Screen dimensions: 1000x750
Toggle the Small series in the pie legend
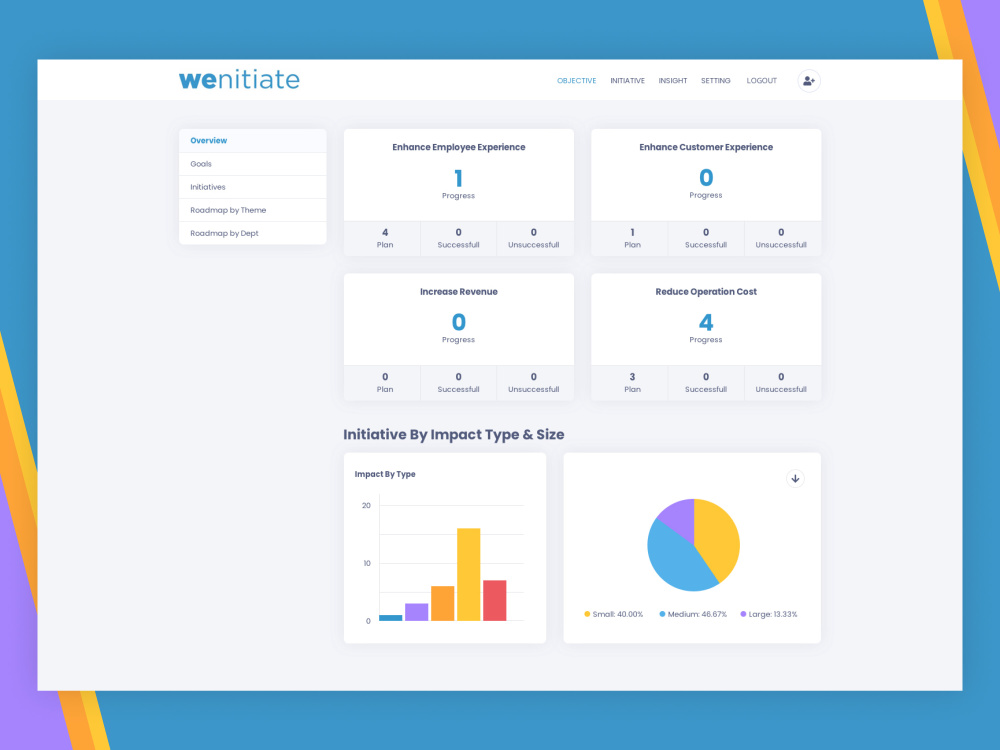click(x=612, y=614)
